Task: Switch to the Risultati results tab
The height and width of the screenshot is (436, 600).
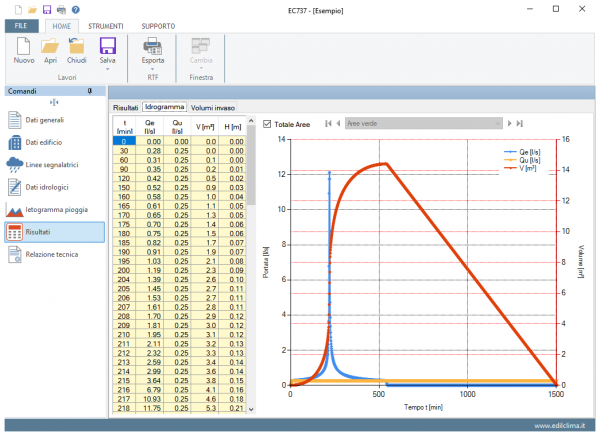Action: coord(126,108)
